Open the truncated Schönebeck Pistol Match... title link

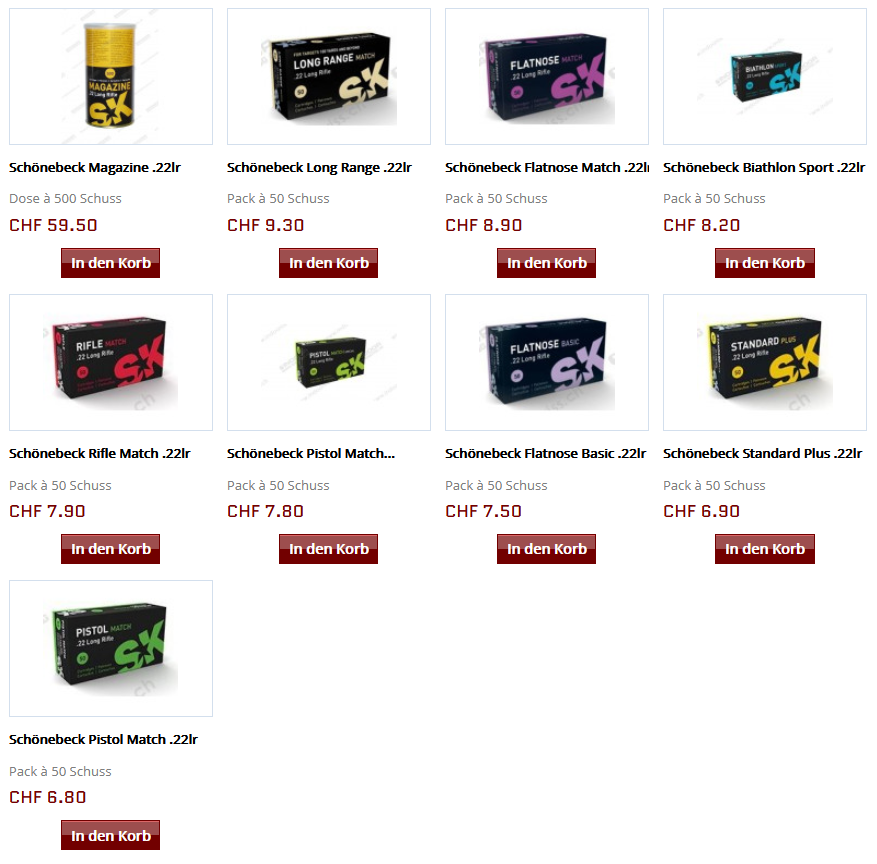tap(311, 454)
